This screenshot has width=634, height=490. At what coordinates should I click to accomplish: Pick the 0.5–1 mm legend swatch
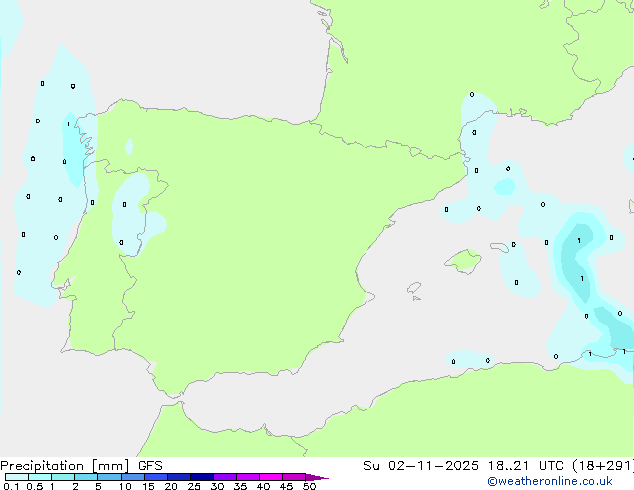(x=40, y=477)
